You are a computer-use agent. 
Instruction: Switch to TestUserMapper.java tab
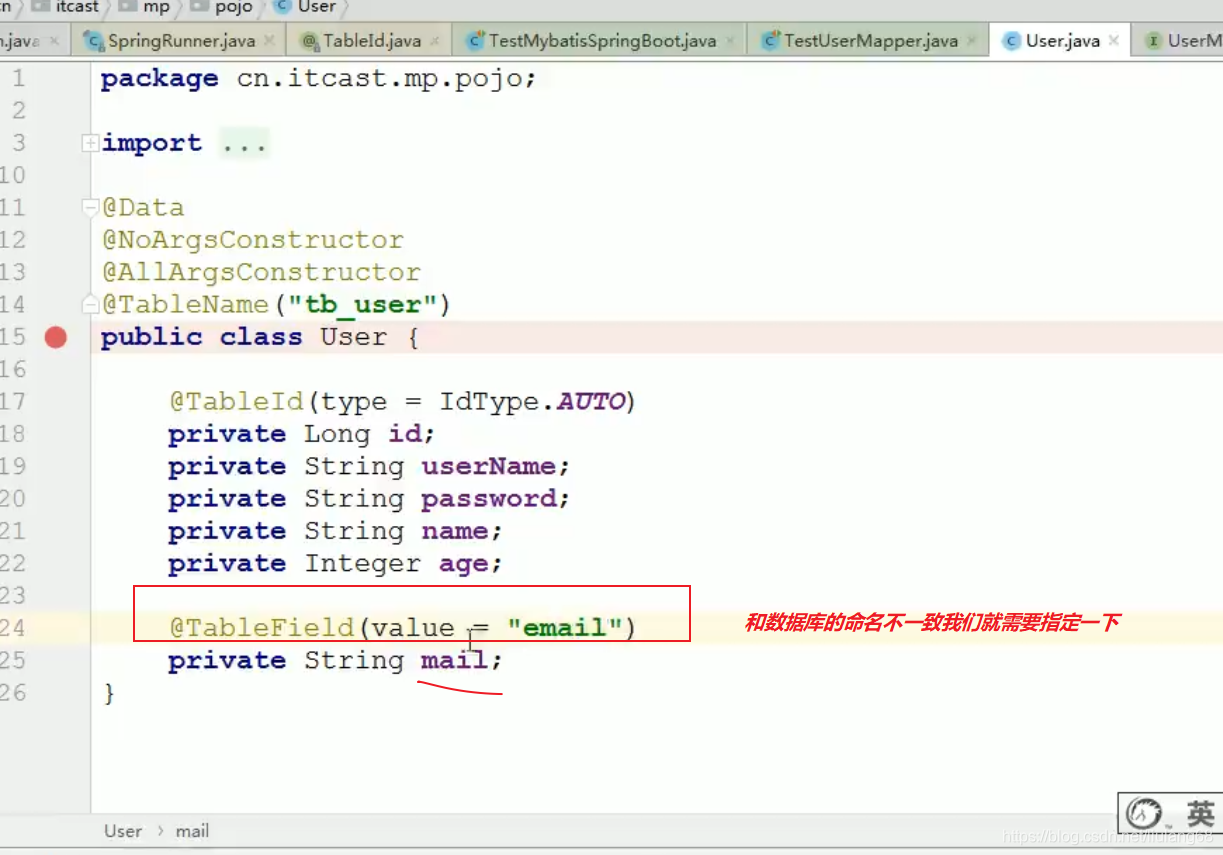tap(871, 41)
